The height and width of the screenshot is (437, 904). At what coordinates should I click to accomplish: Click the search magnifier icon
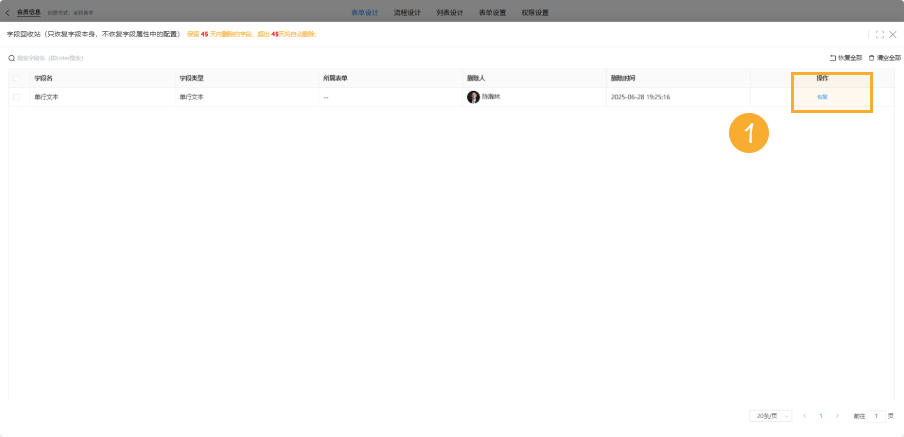tap(11, 58)
